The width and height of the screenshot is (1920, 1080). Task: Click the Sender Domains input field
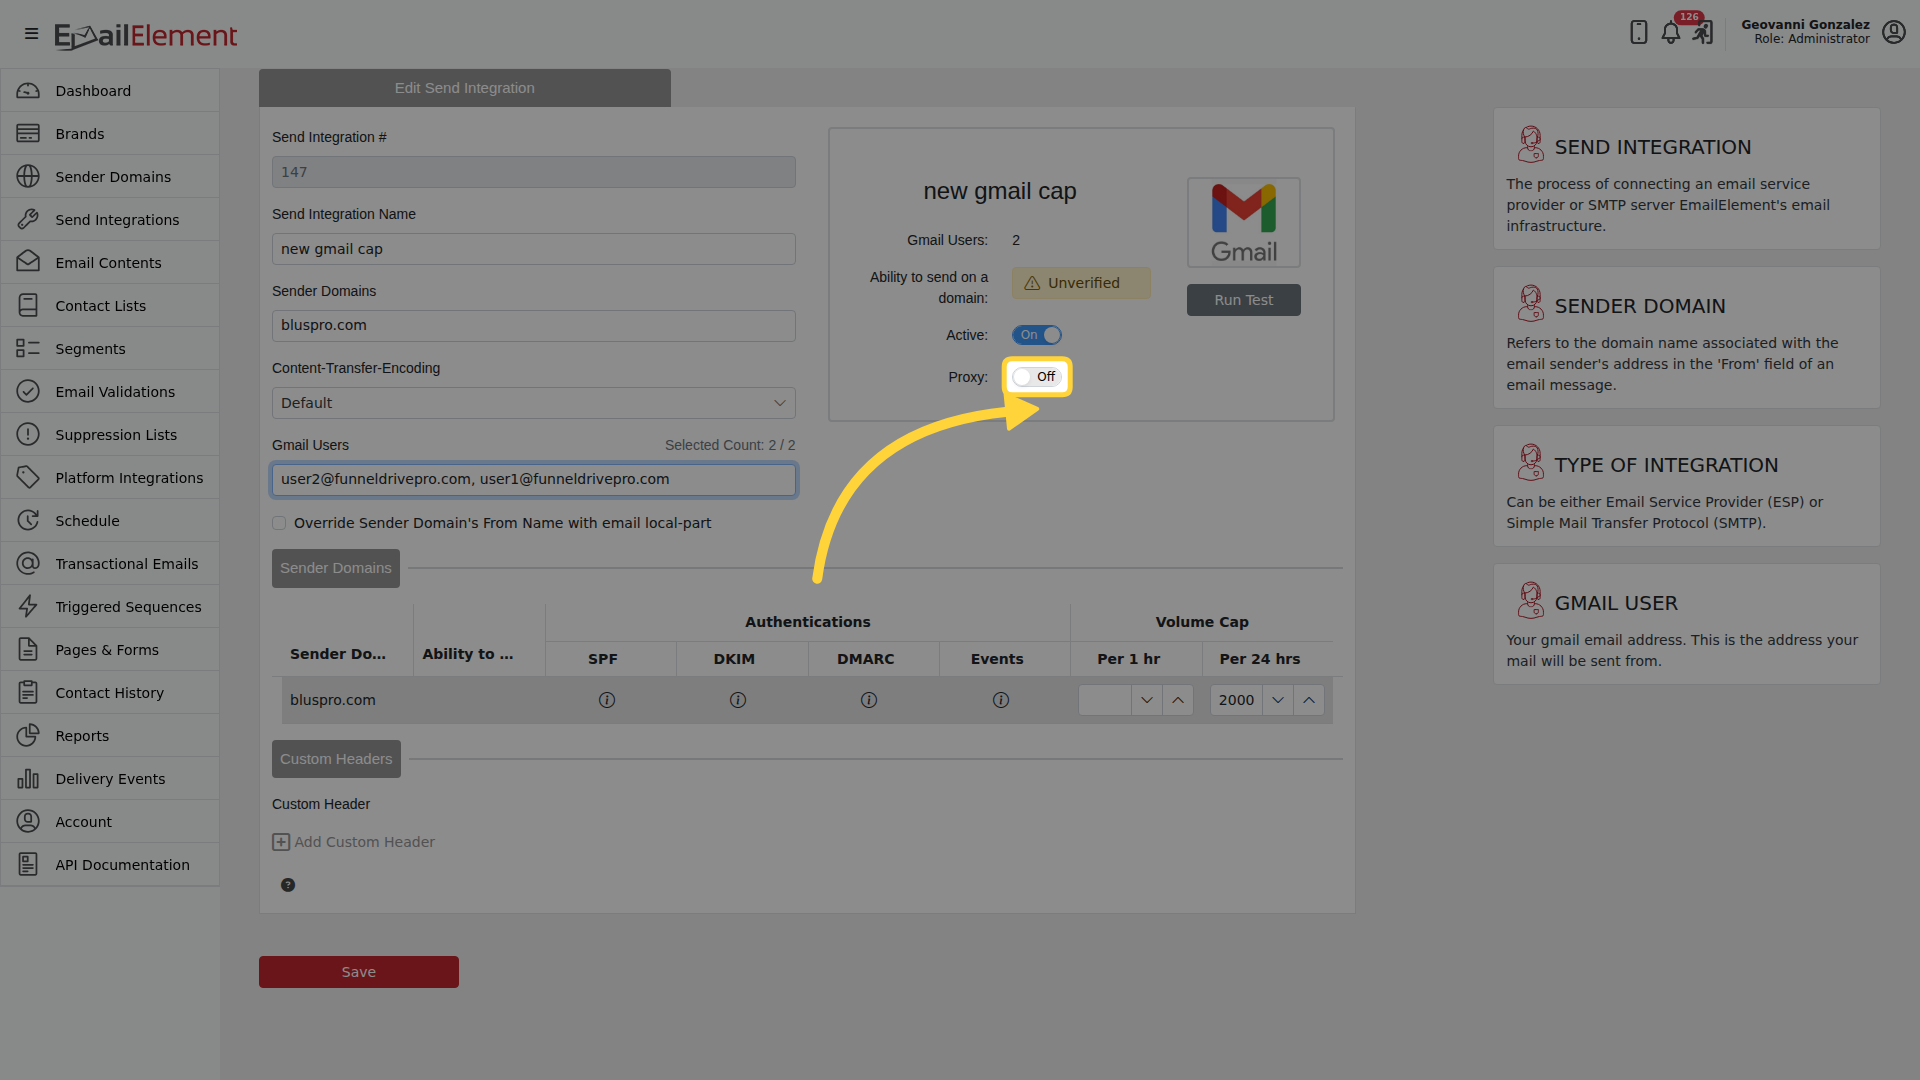click(534, 326)
